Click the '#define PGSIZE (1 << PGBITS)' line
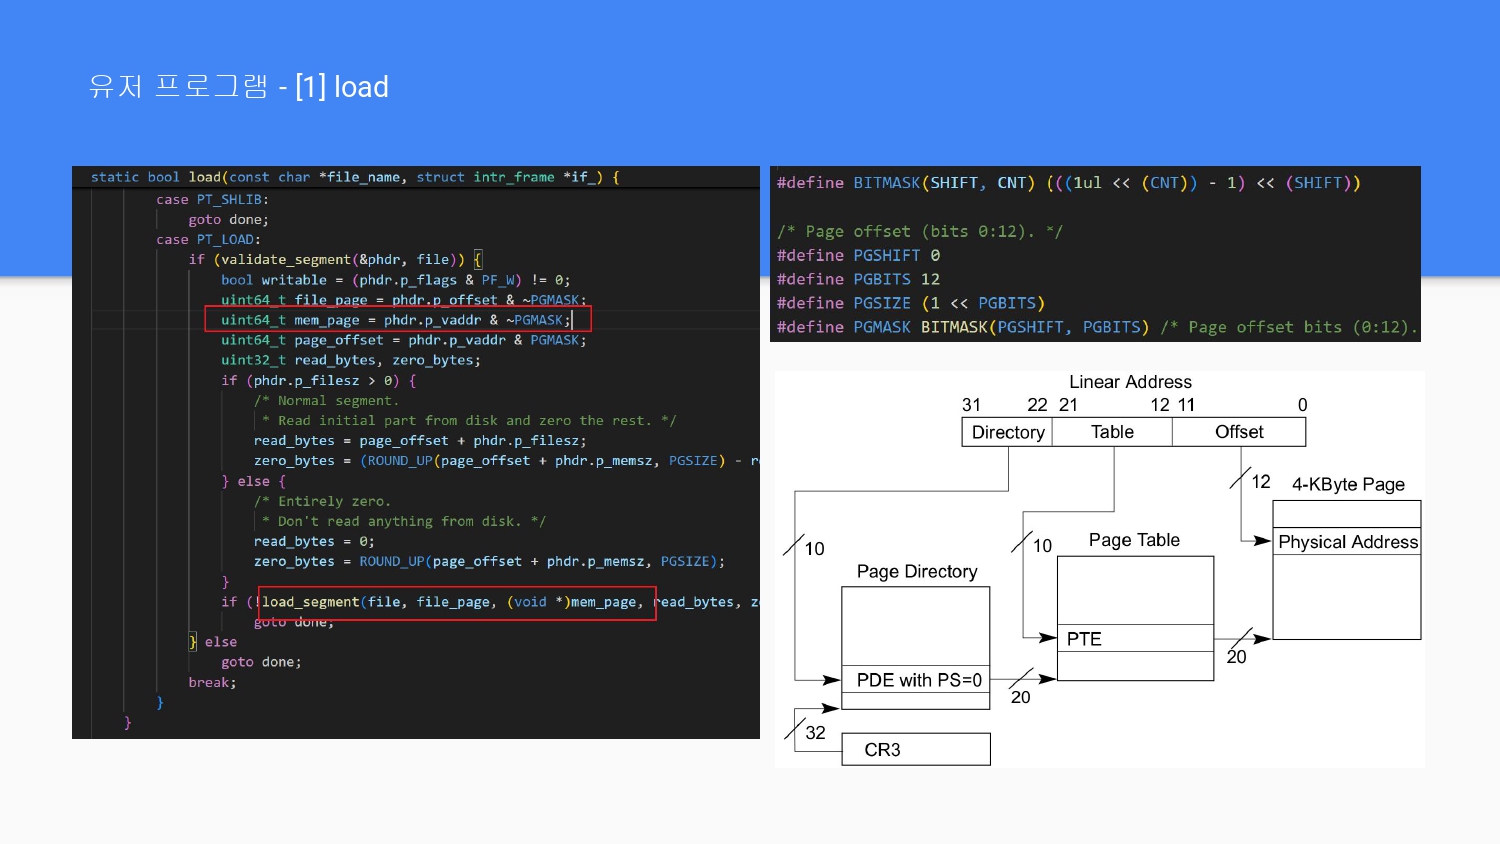Viewport: 1500px width, 844px height. point(910,303)
